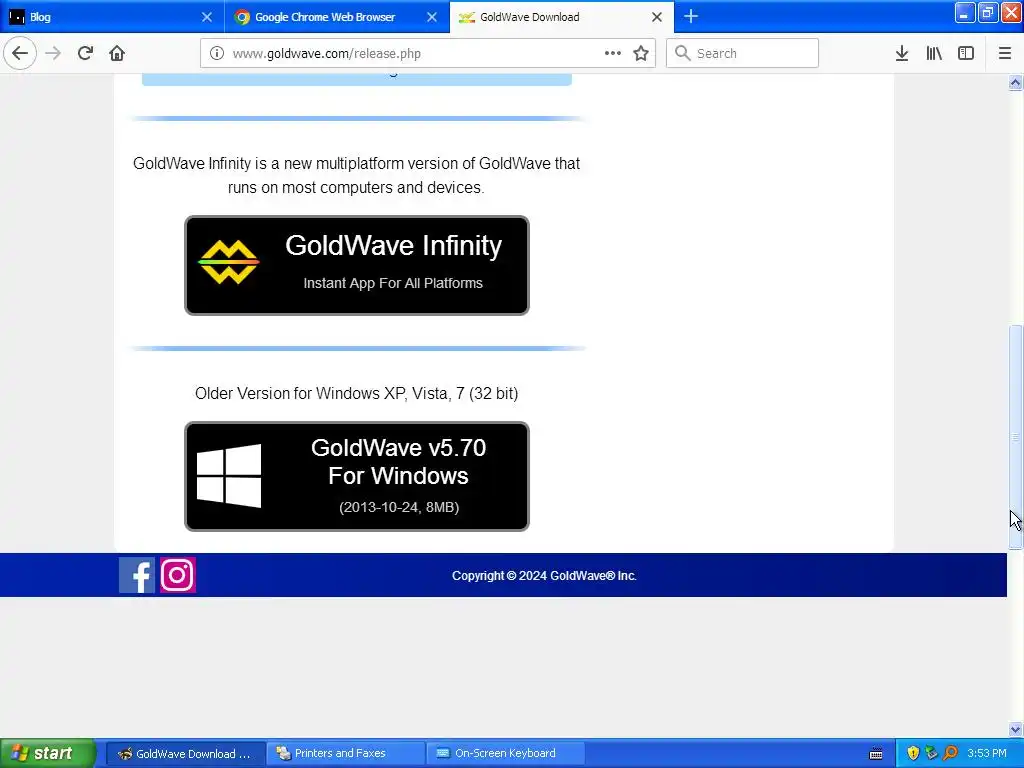Screen dimensions: 1024x768
Task: Click the 3:53 PM system clock
Action: [986, 754]
